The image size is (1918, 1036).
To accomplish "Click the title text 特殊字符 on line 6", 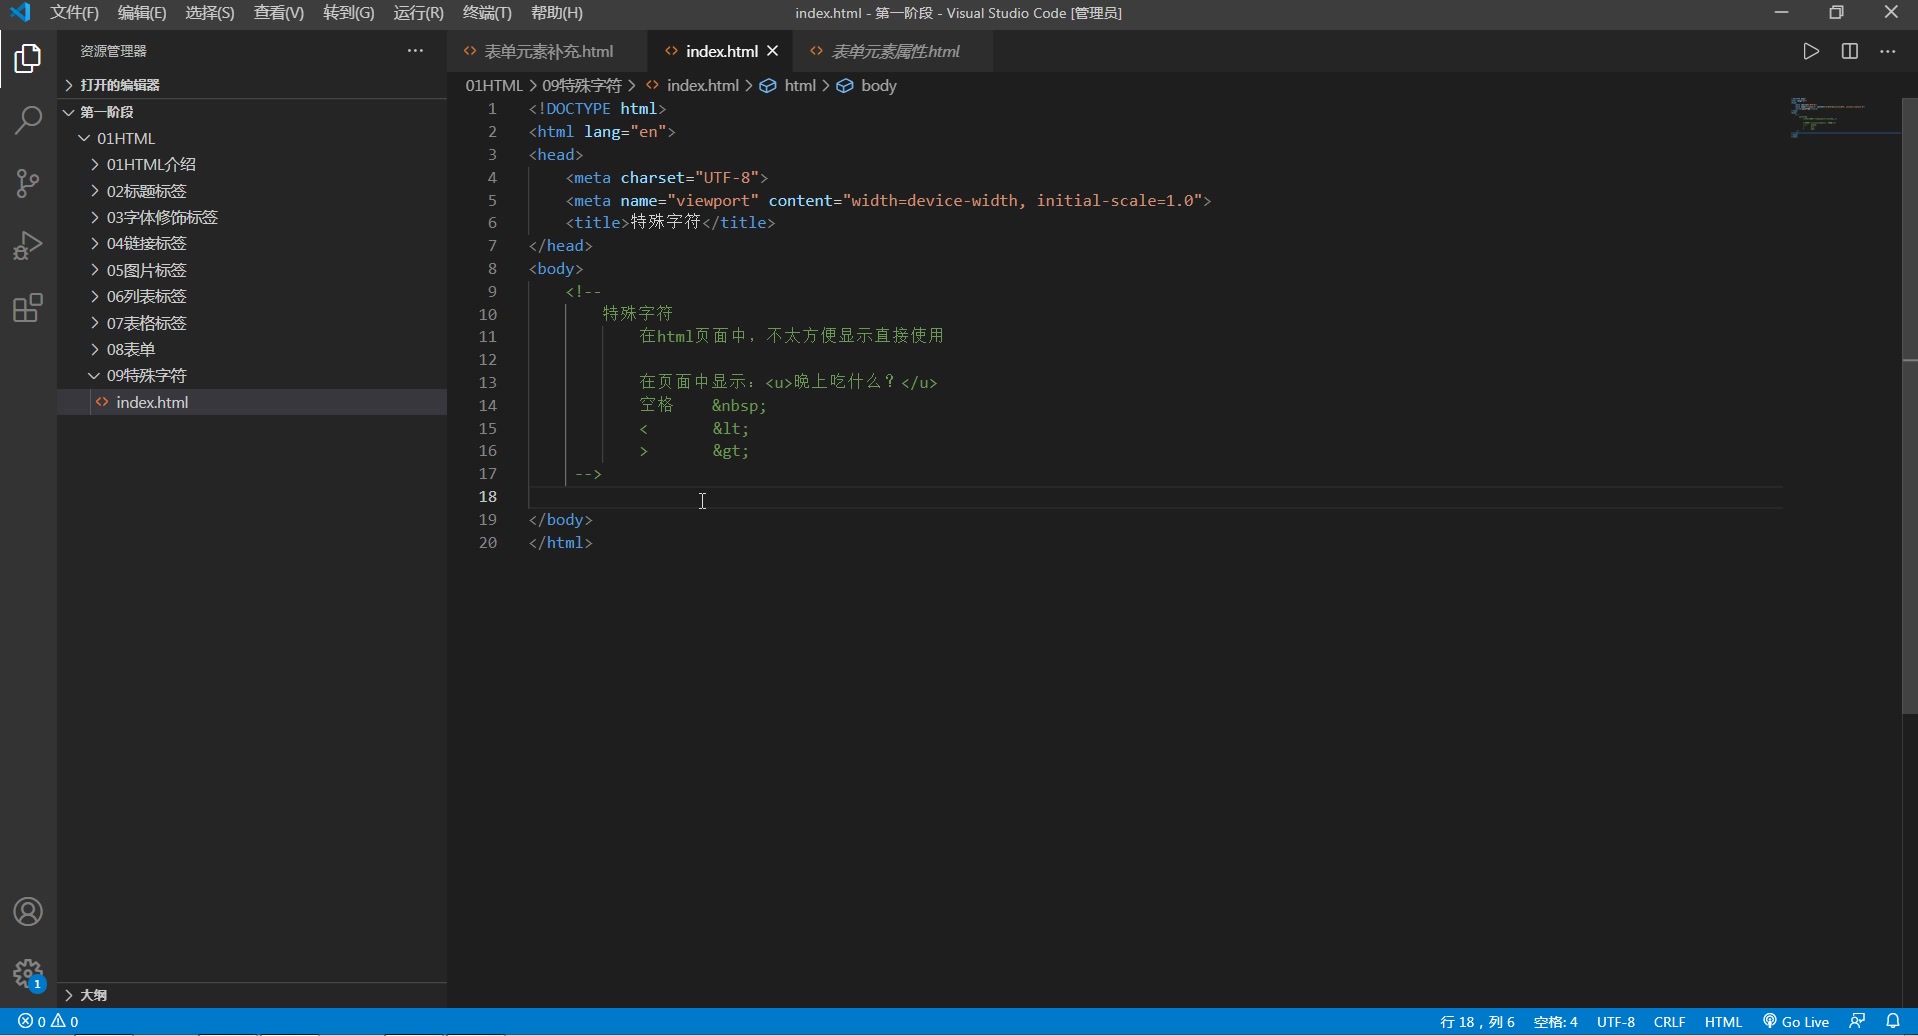I will pos(666,222).
